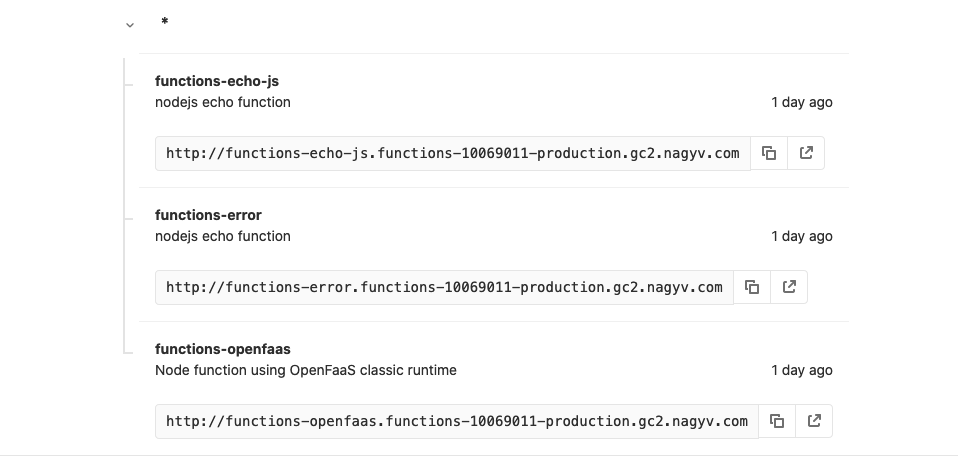Click the 'Node function using OpenFaaS' description
This screenshot has height=456, width=958.
click(x=306, y=370)
